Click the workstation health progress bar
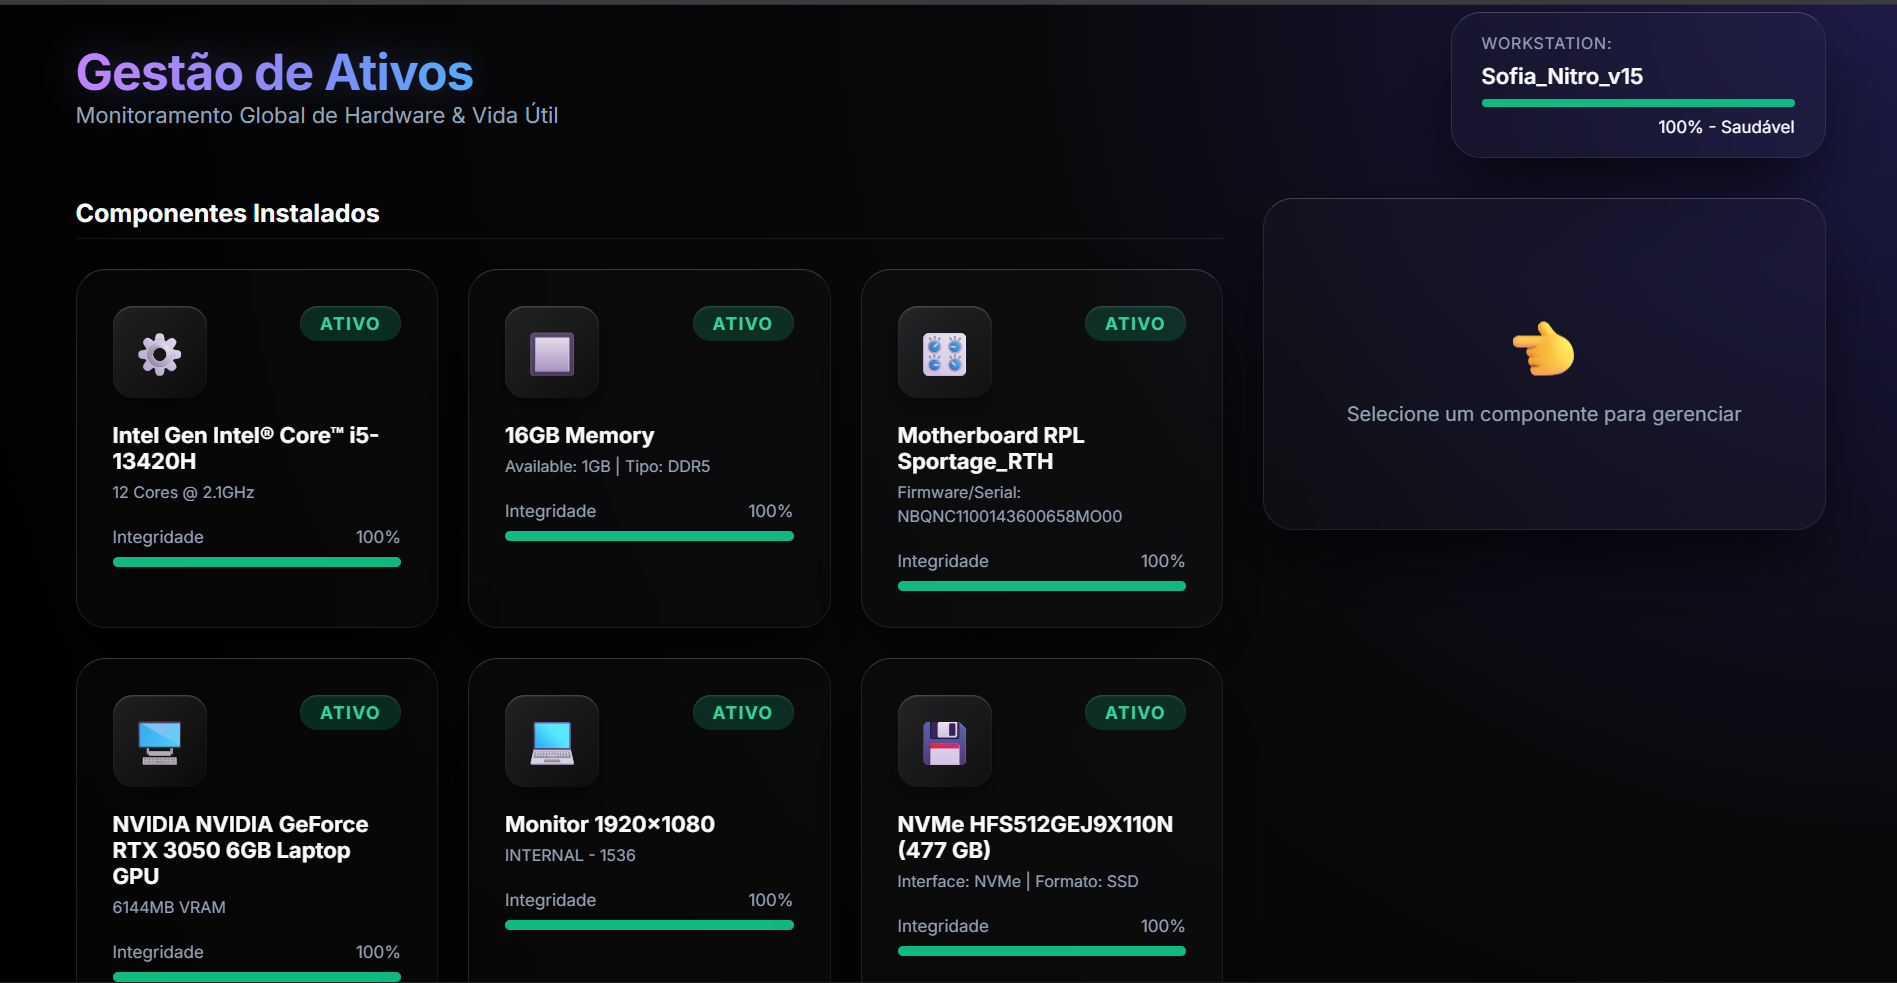 (x=1637, y=103)
